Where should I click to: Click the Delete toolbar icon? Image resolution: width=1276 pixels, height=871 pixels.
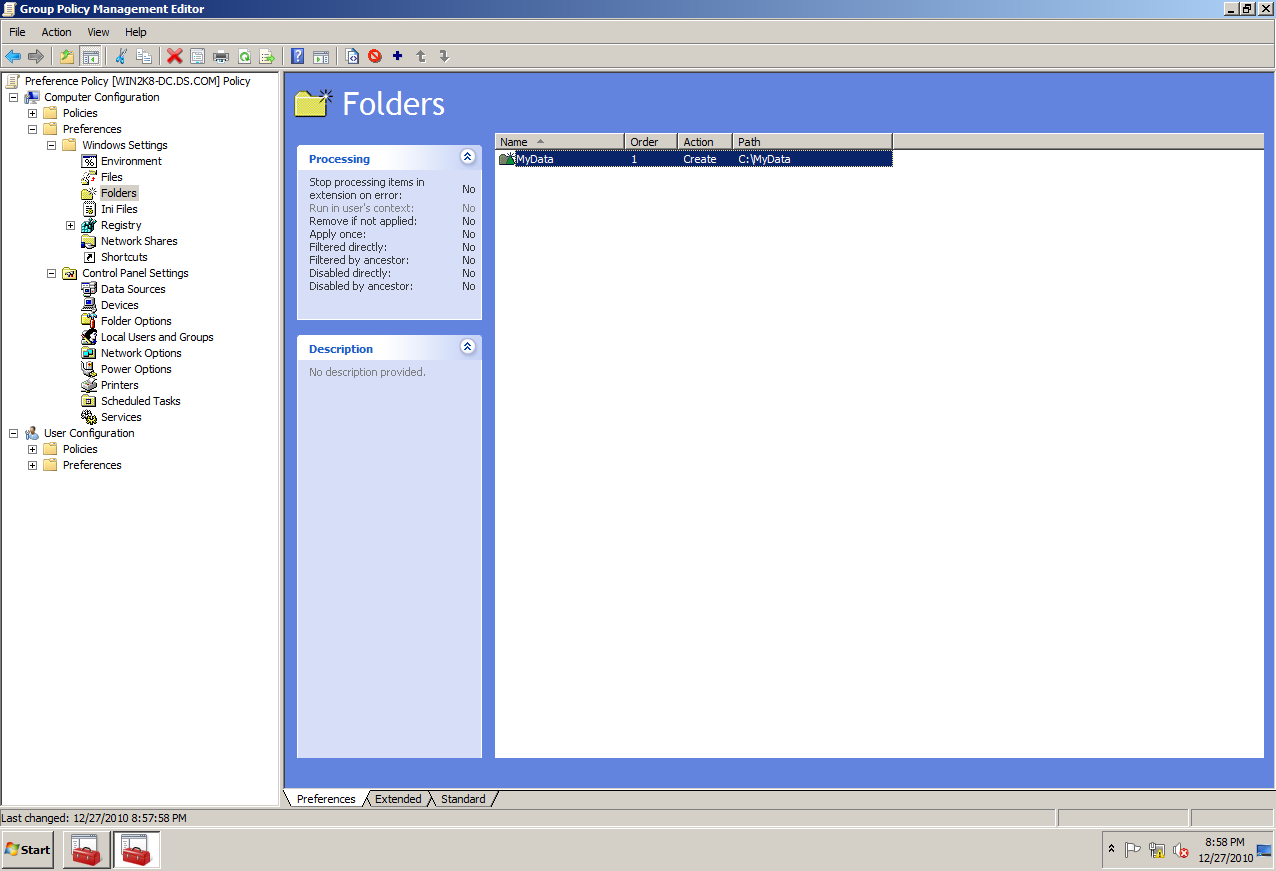(x=174, y=56)
